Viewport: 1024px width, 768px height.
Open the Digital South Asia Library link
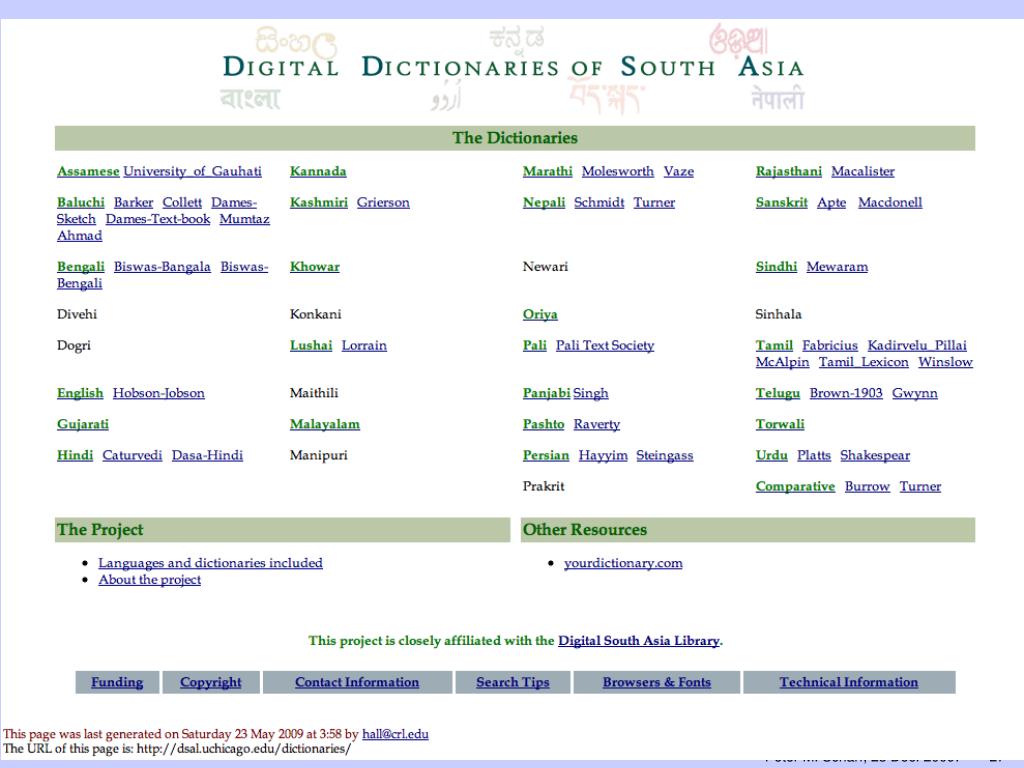point(639,641)
